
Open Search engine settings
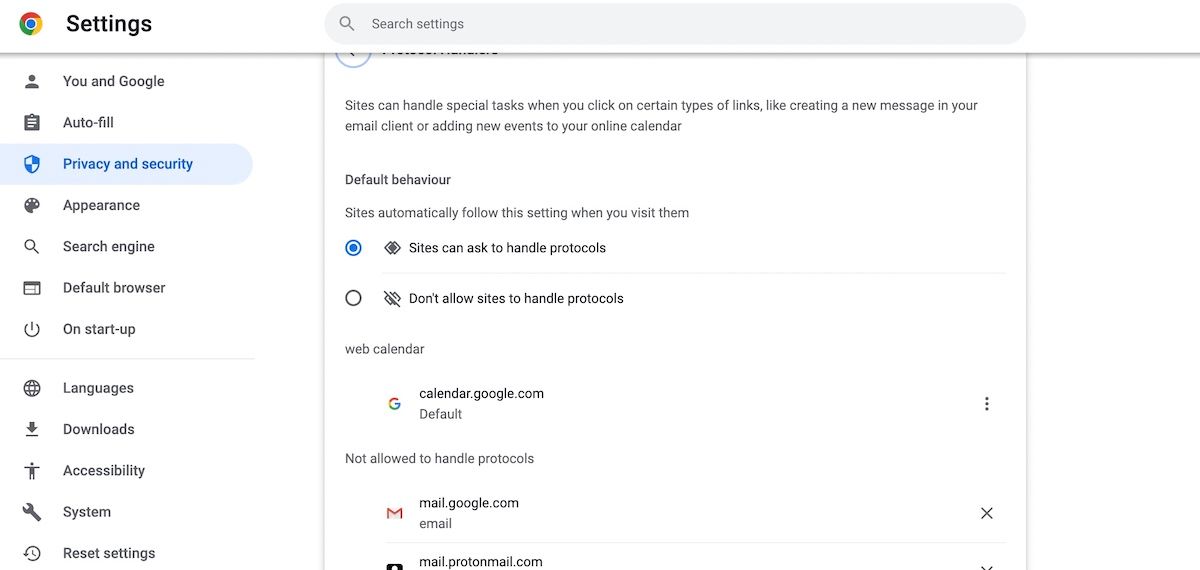point(108,247)
